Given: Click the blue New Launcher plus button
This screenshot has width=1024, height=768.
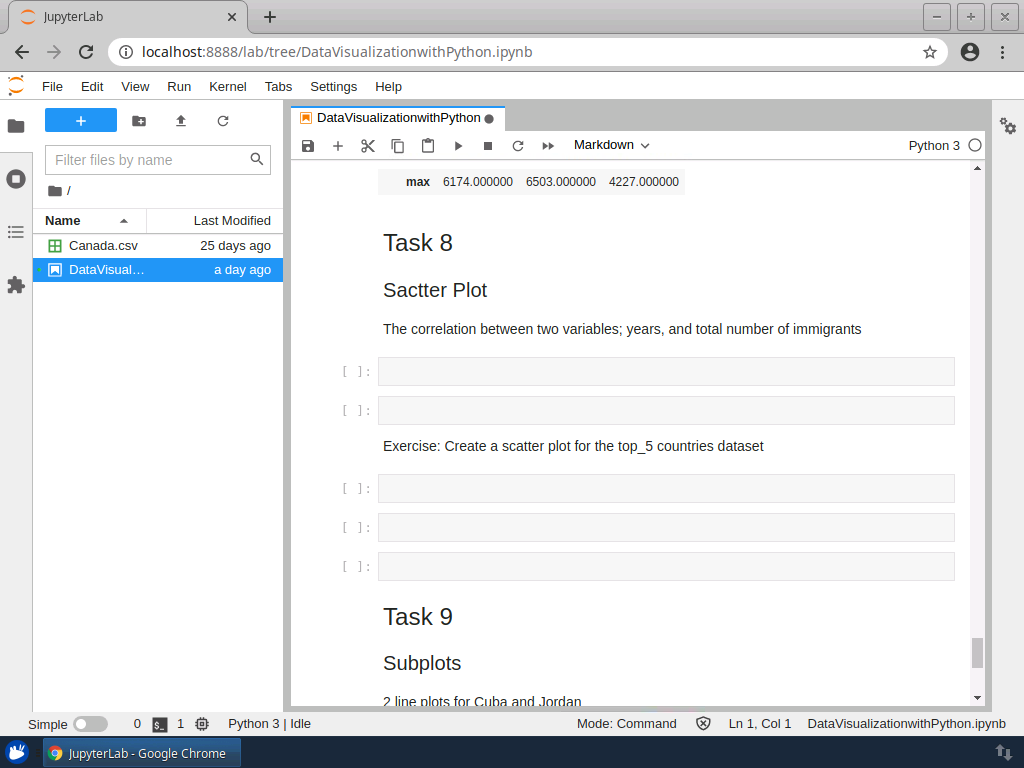Looking at the screenshot, I should pyautogui.click(x=81, y=121).
